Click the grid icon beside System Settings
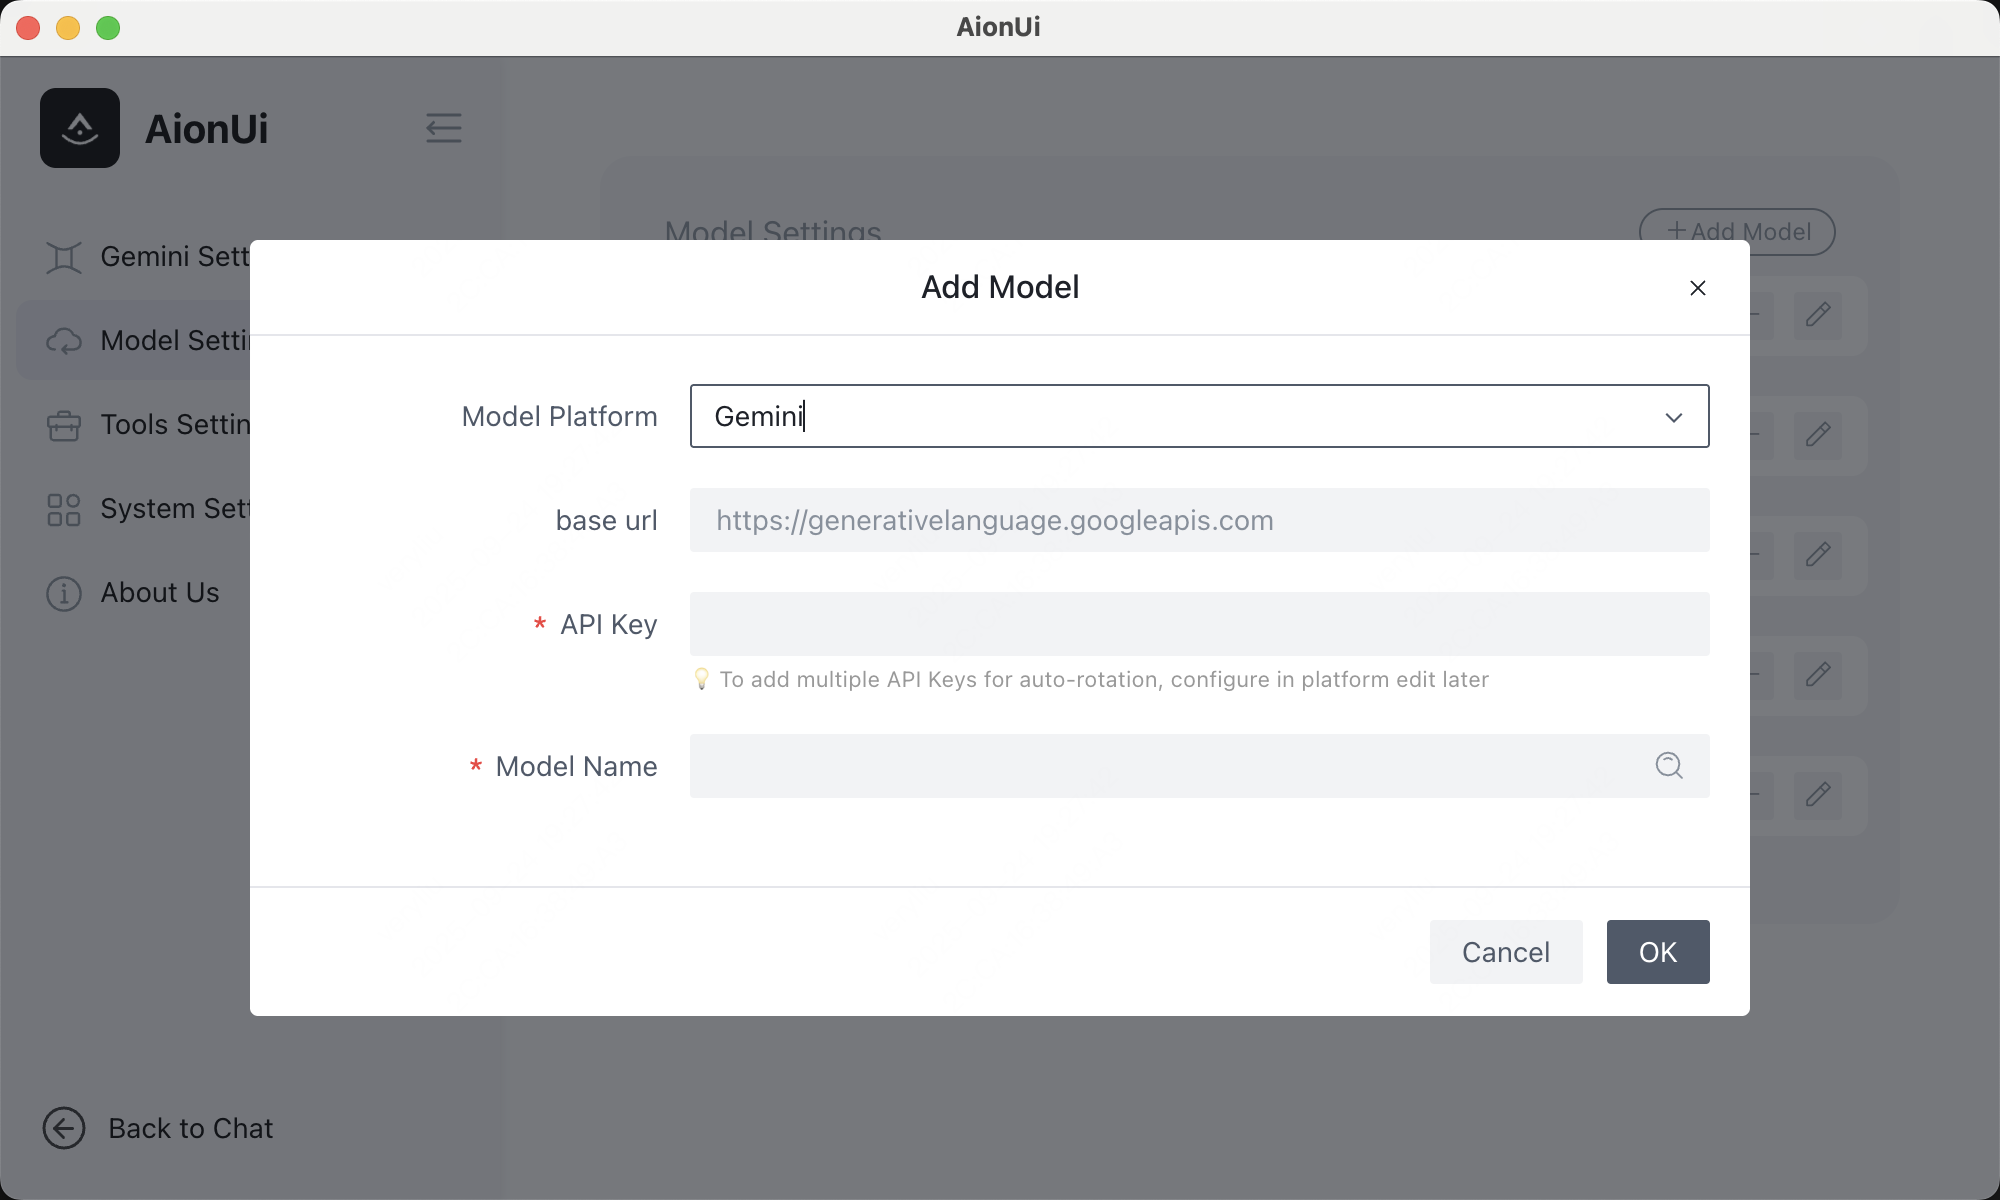The image size is (2000, 1200). click(64, 509)
